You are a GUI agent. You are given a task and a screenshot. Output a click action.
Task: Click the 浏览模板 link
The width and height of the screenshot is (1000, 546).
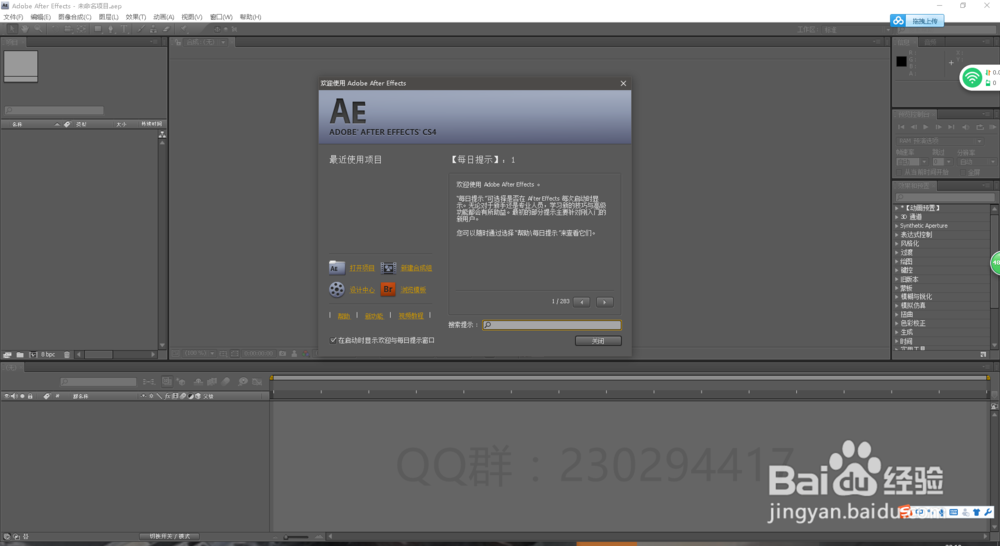pos(413,290)
